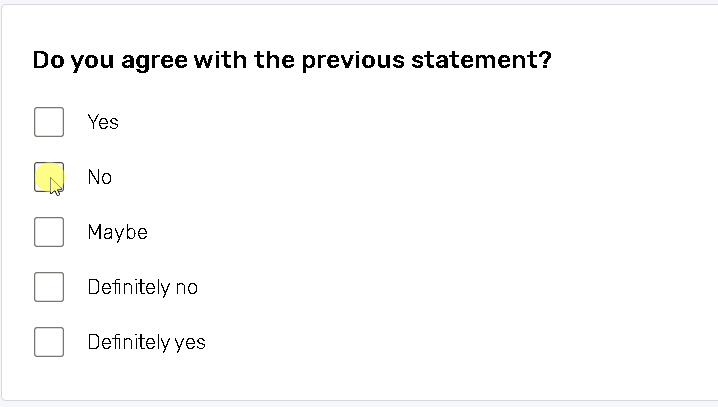Pick the "Definitely yes" label text
The width and height of the screenshot is (718, 407).
point(146,342)
